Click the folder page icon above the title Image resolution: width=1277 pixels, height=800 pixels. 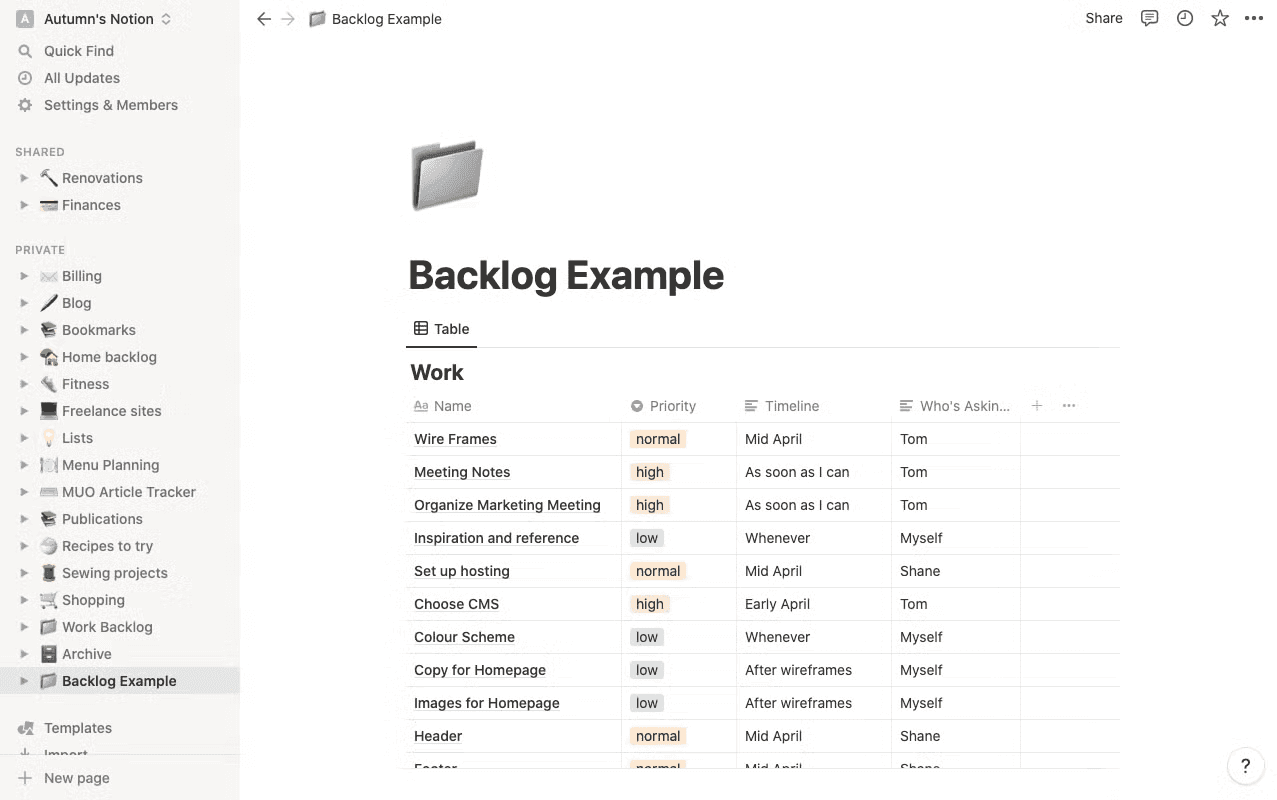click(x=446, y=174)
